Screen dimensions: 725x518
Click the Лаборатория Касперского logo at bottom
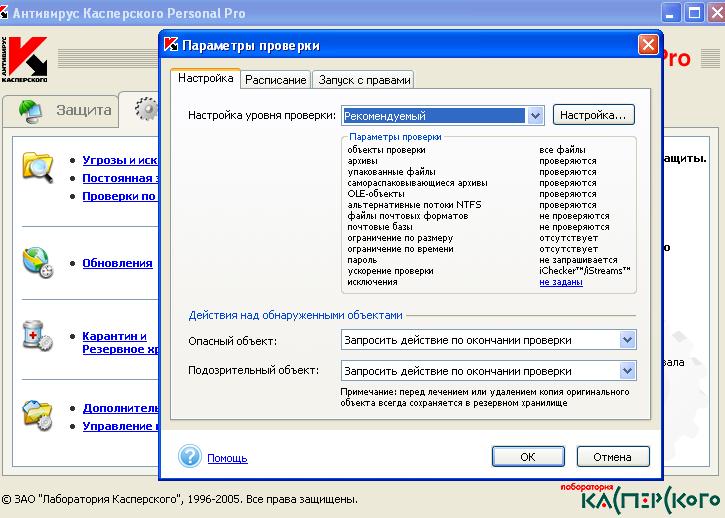pyautogui.click(x=641, y=499)
